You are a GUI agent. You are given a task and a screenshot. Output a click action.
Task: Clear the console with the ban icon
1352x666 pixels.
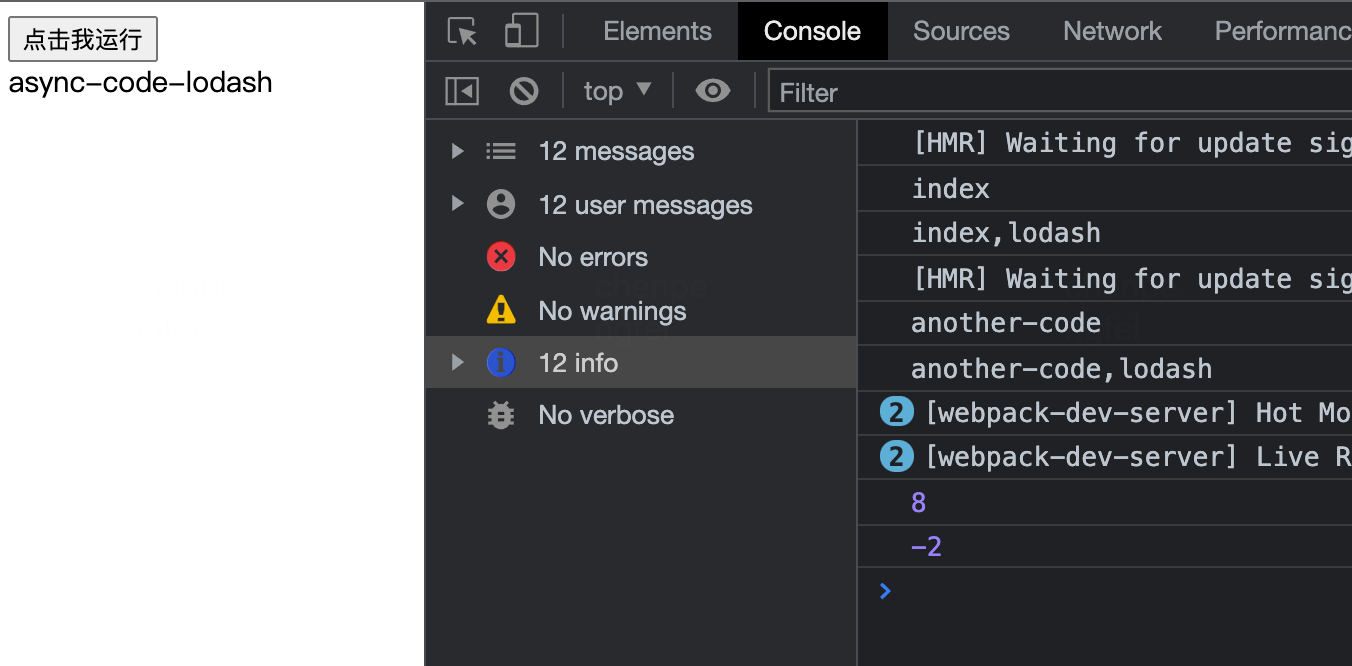pyautogui.click(x=524, y=92)
